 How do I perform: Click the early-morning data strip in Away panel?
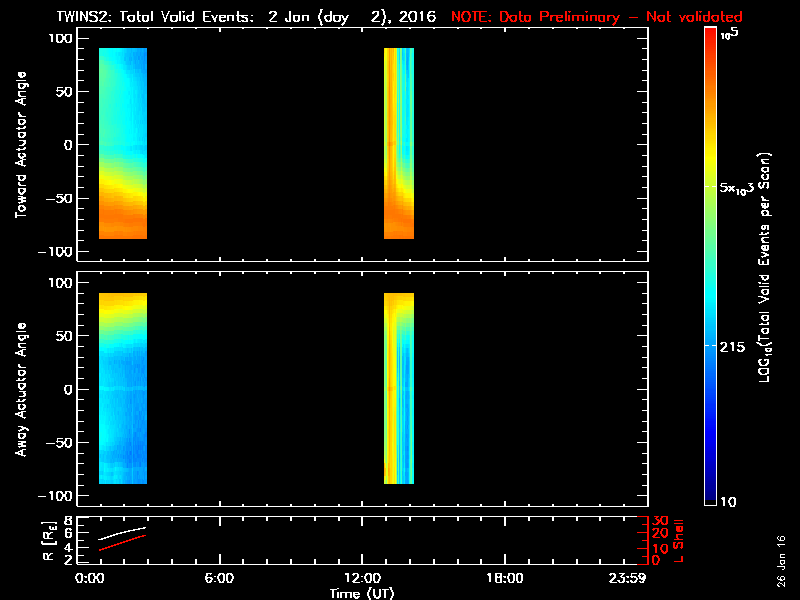click(x=123, y=388)
